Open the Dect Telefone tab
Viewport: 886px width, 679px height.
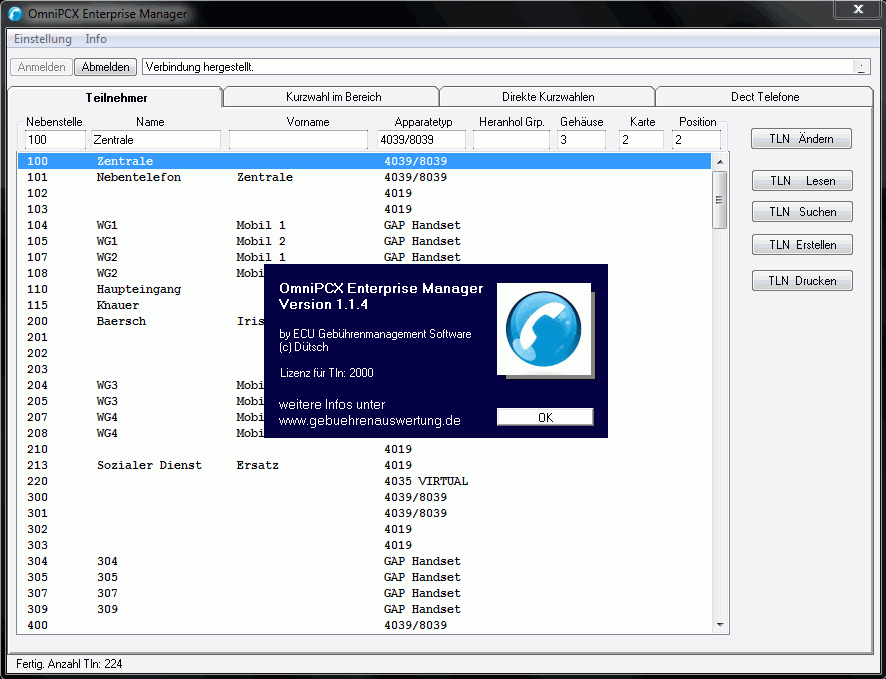coord(765,97)
